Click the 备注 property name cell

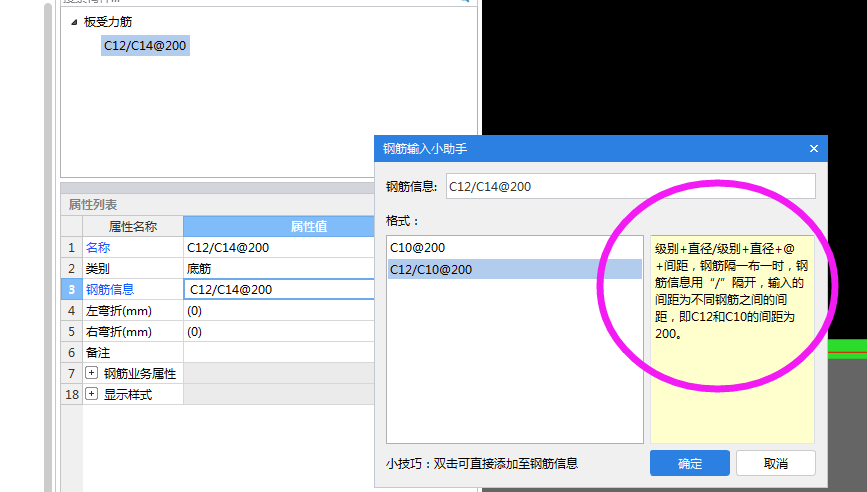(x=133, y=353)
